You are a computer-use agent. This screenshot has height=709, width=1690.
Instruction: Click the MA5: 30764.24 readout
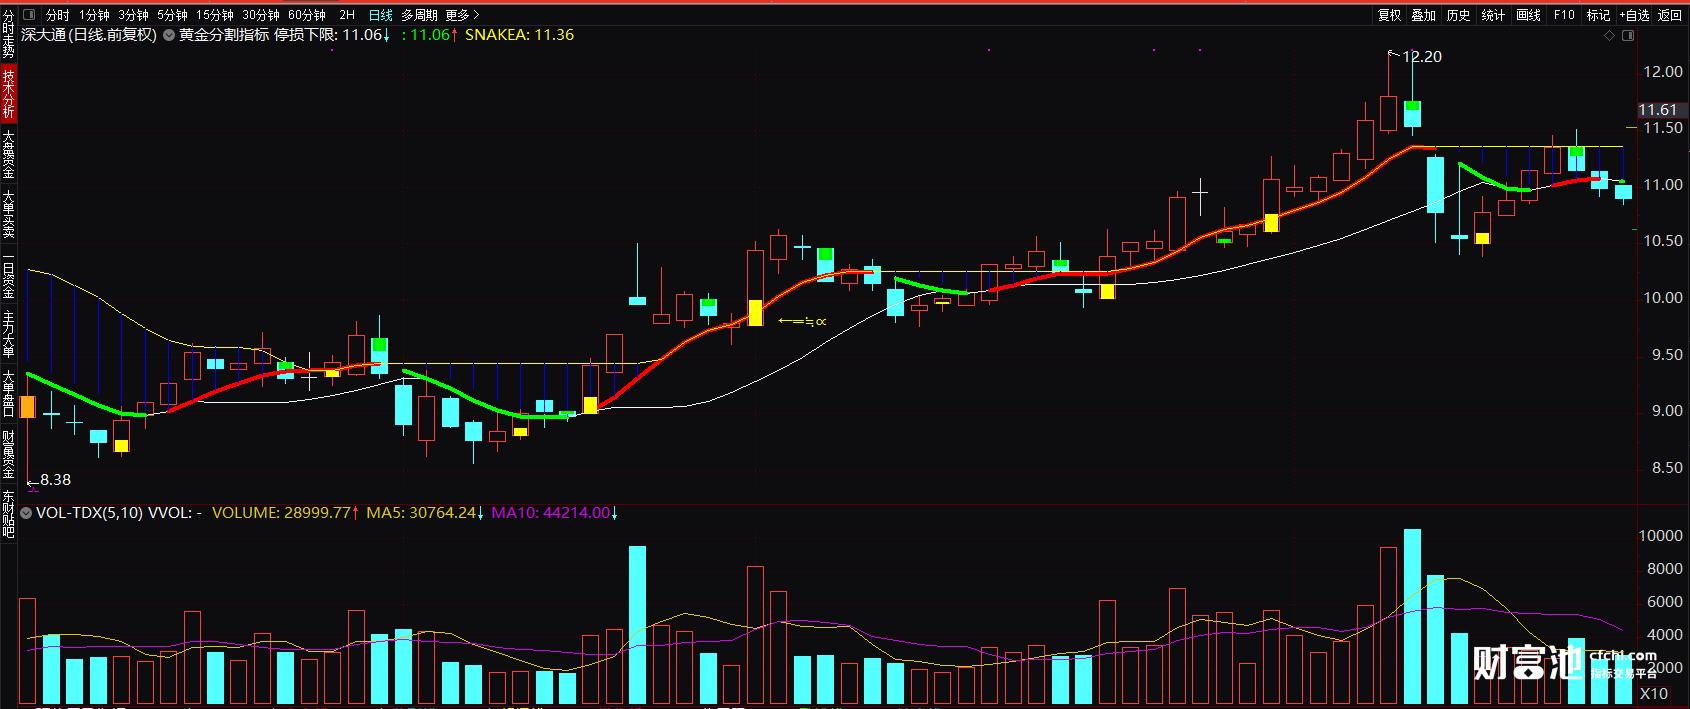click(x=425, y=513)
